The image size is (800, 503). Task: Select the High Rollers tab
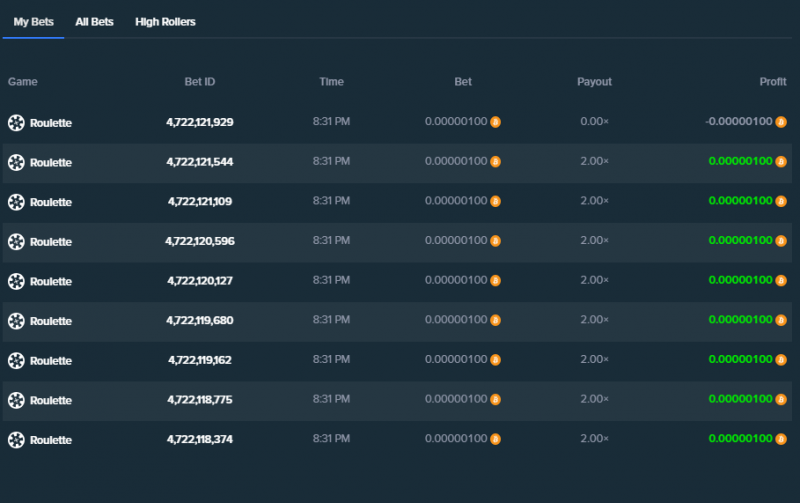(x=165, y=22)
